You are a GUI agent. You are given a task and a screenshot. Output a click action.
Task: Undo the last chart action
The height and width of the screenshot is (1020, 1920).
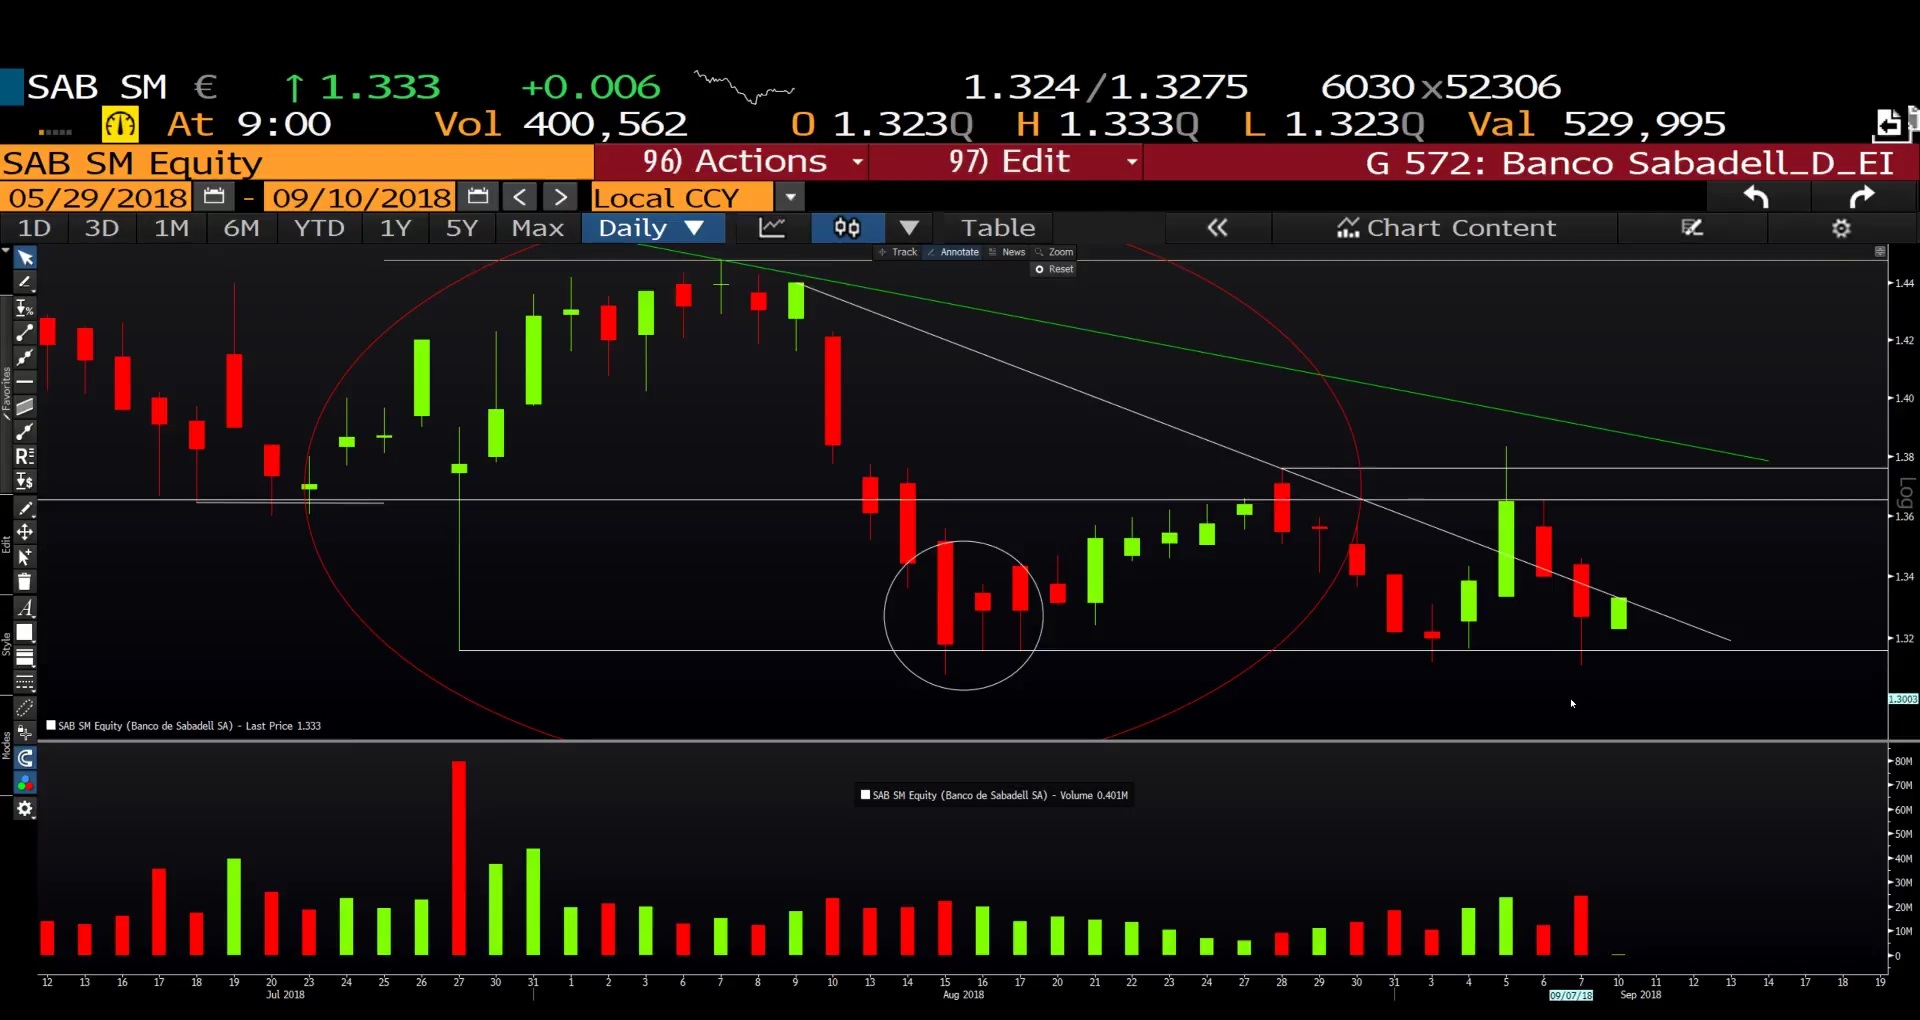tap(1756, 197)
